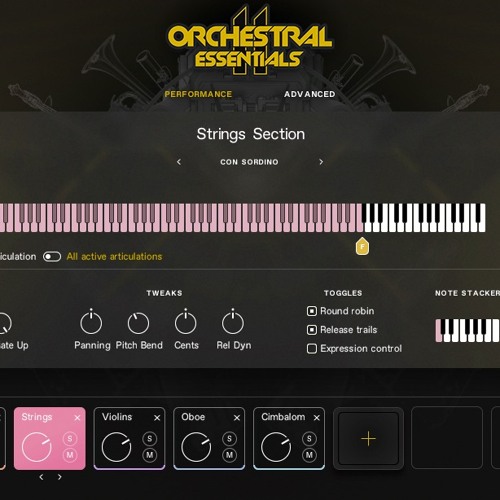The width and height of the screenshot is (500, 500).
Task: Remove the Strings instrument slot
Action: (77, 418)
